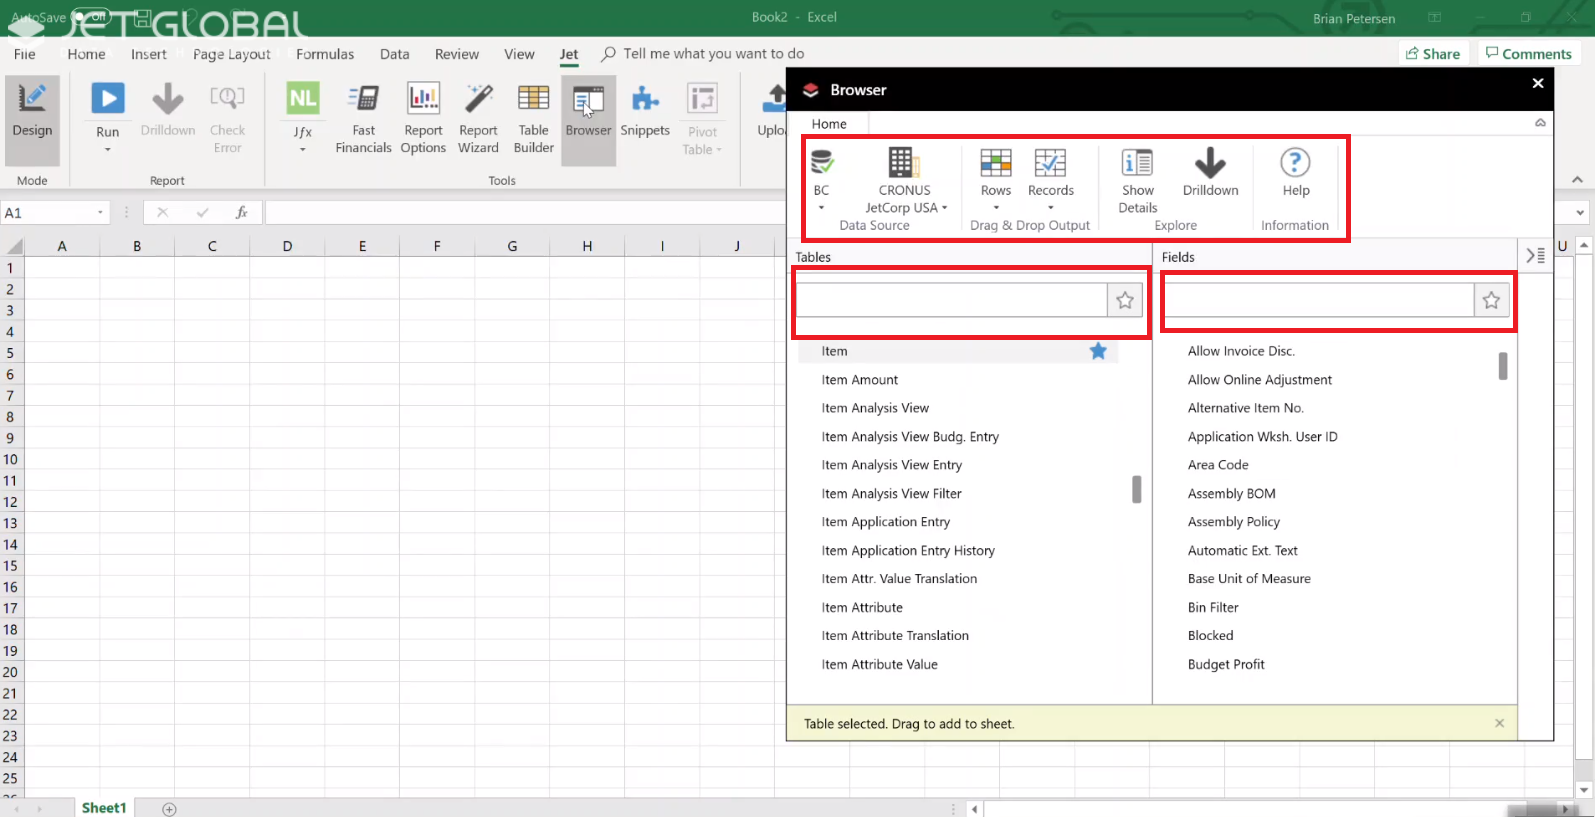The image size is (1595, 817).
Task: Click the Tell me what you want box
Action: click(x=713, y=54)
